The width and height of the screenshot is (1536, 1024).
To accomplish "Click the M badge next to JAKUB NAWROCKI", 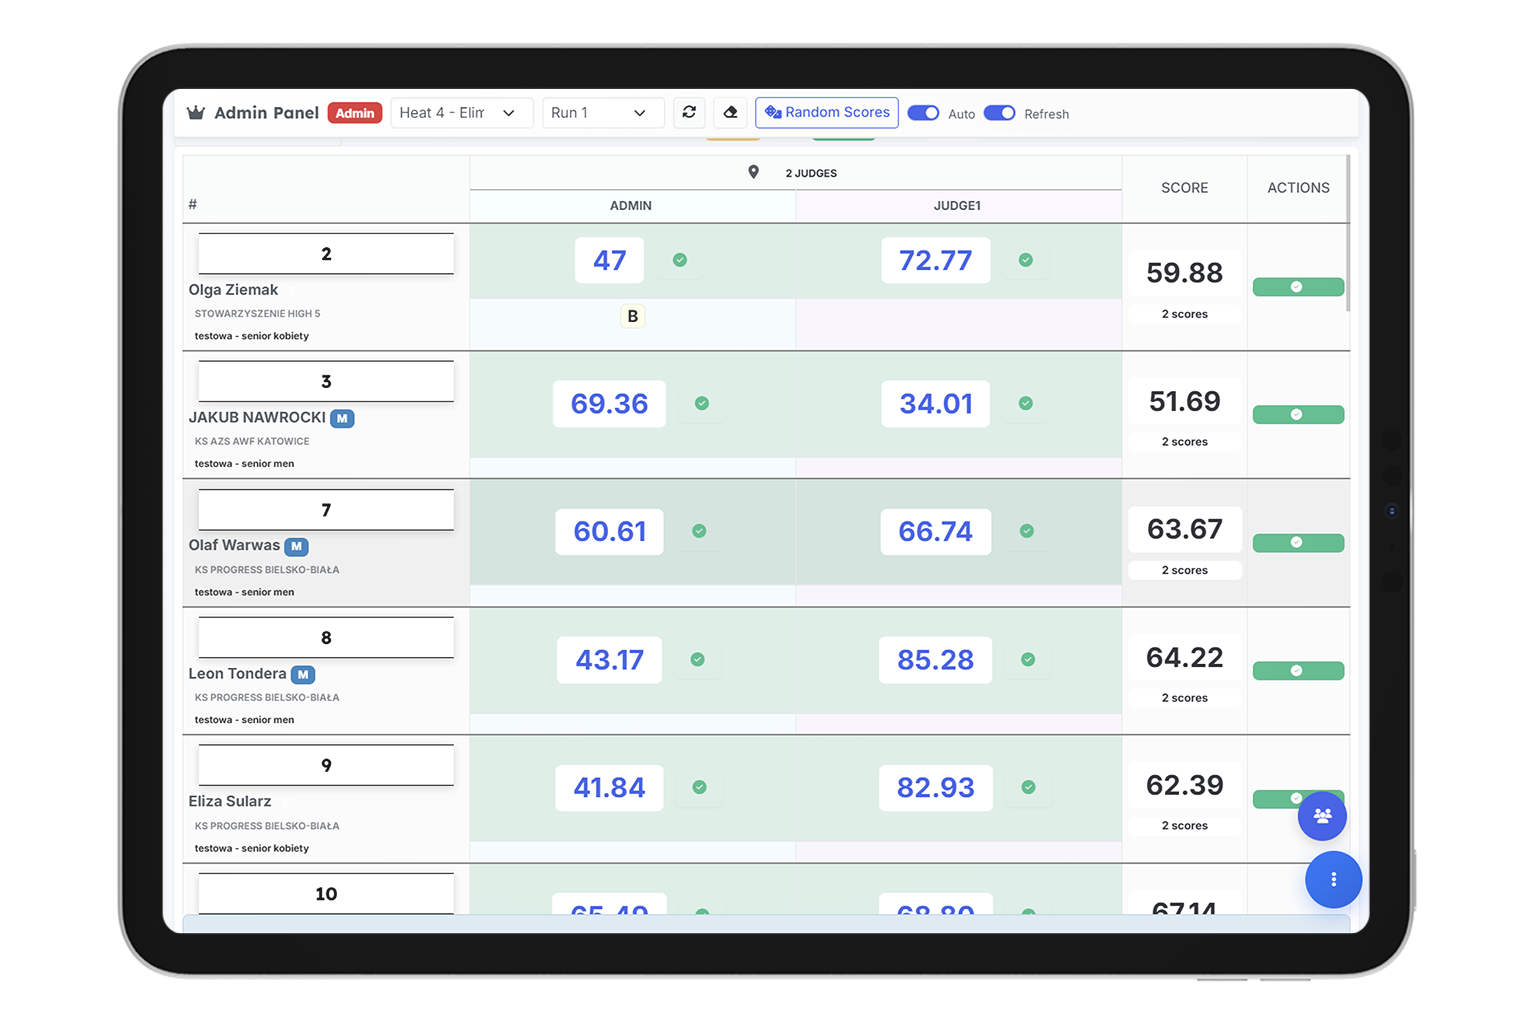I will coord(342,418).
